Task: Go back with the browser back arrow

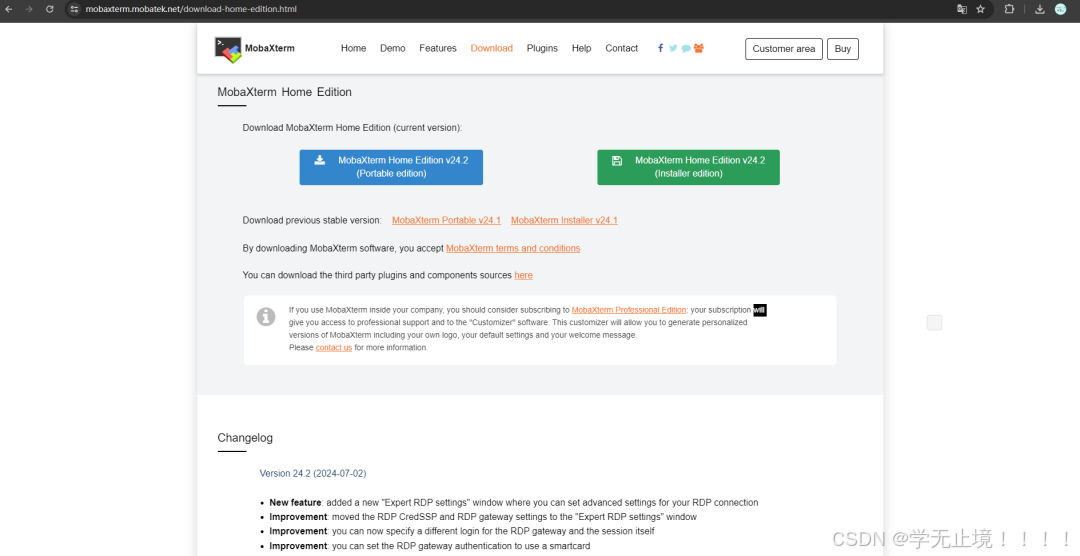Action: click(x=9, y=9)
